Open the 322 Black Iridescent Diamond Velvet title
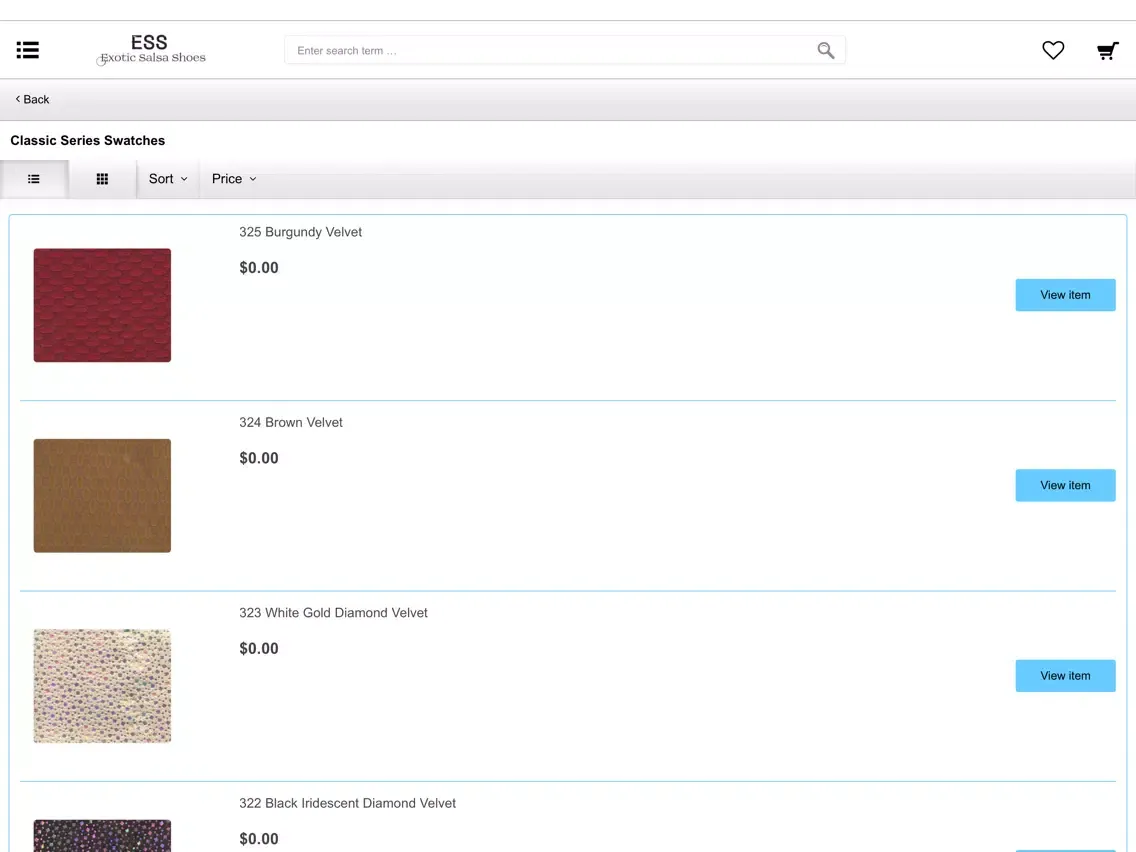 click(x=347, y=803)
